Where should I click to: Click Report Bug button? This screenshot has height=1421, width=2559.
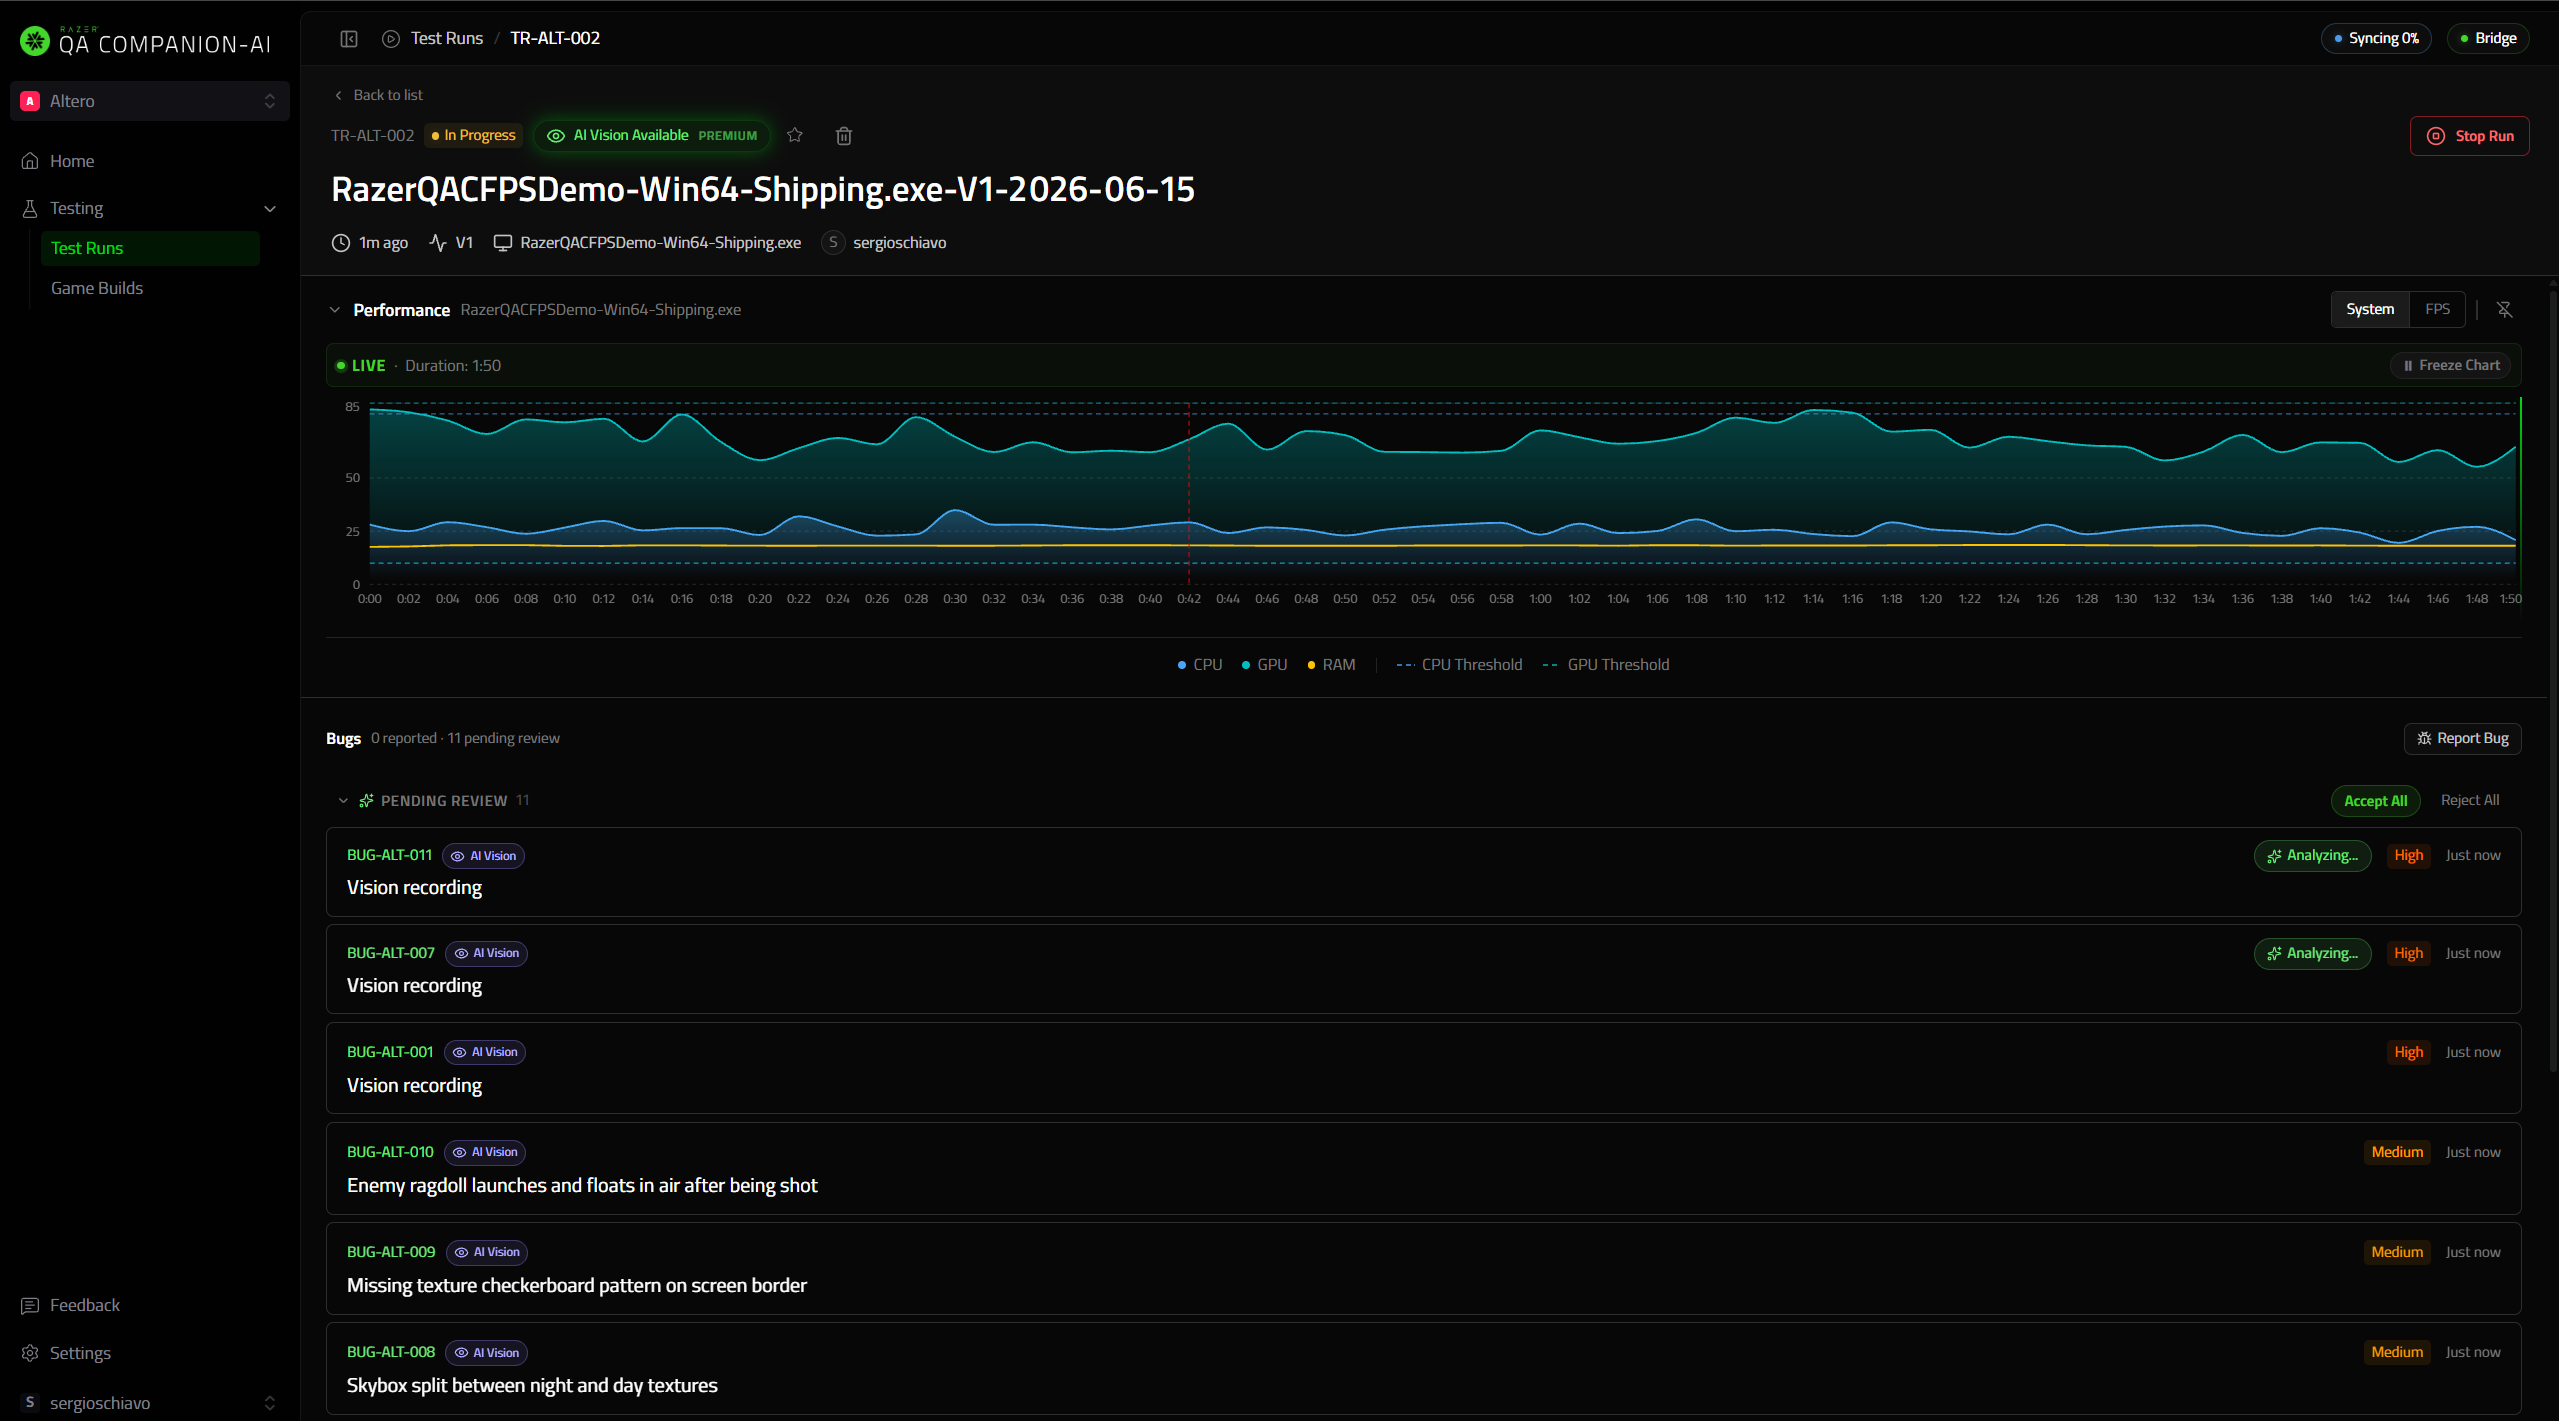[x=2462, y=739]
